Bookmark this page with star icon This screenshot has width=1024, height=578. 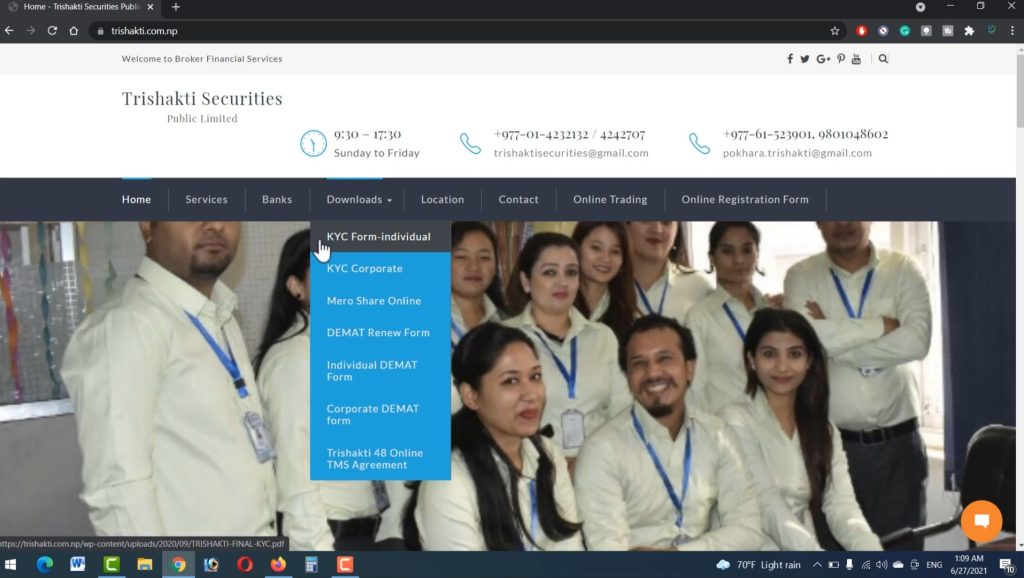[835, 31]
